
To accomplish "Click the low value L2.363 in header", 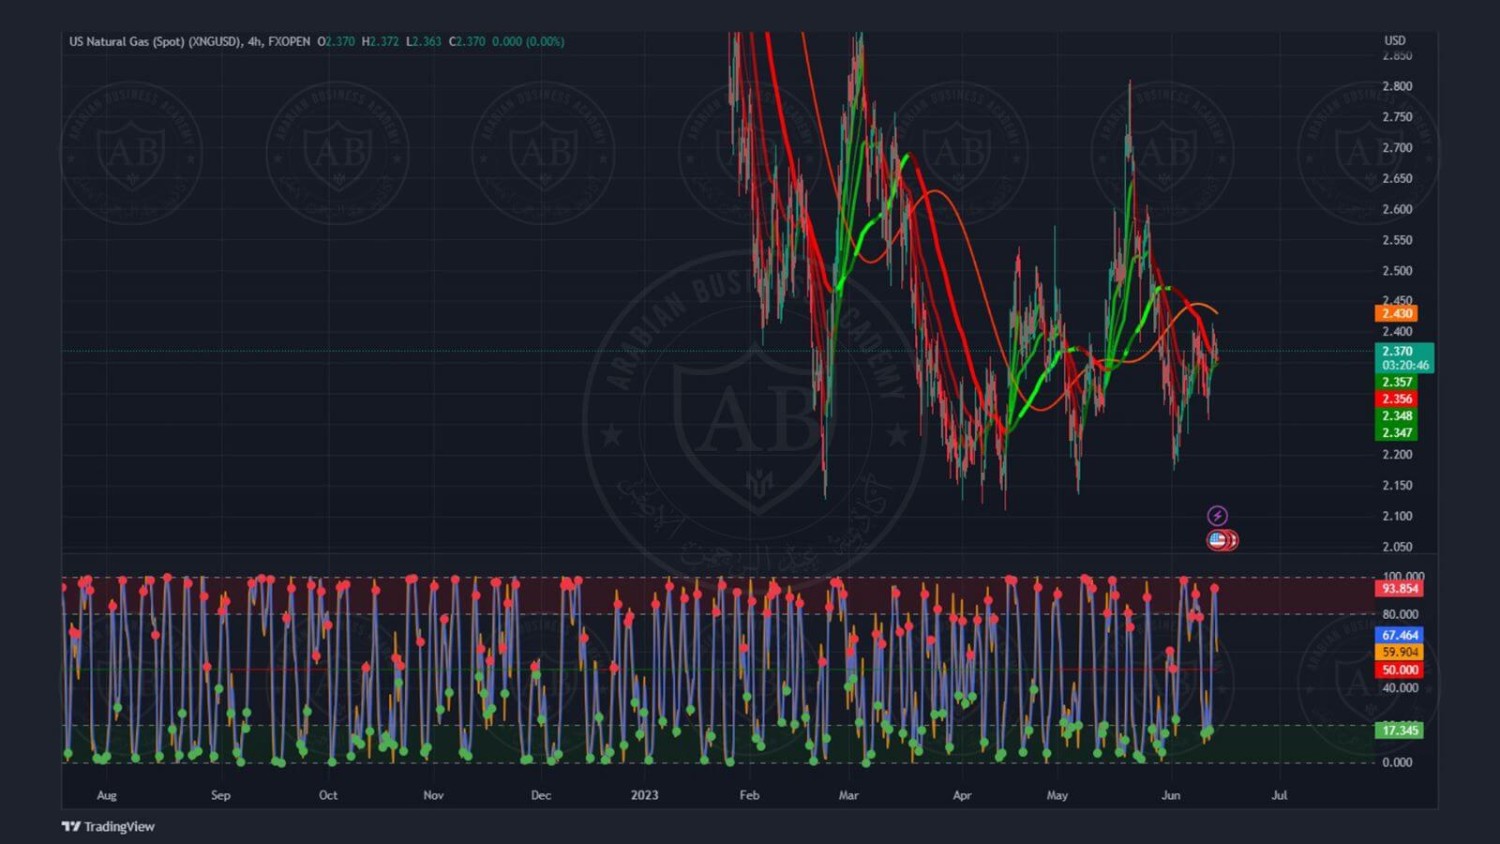I will point(423,42).
